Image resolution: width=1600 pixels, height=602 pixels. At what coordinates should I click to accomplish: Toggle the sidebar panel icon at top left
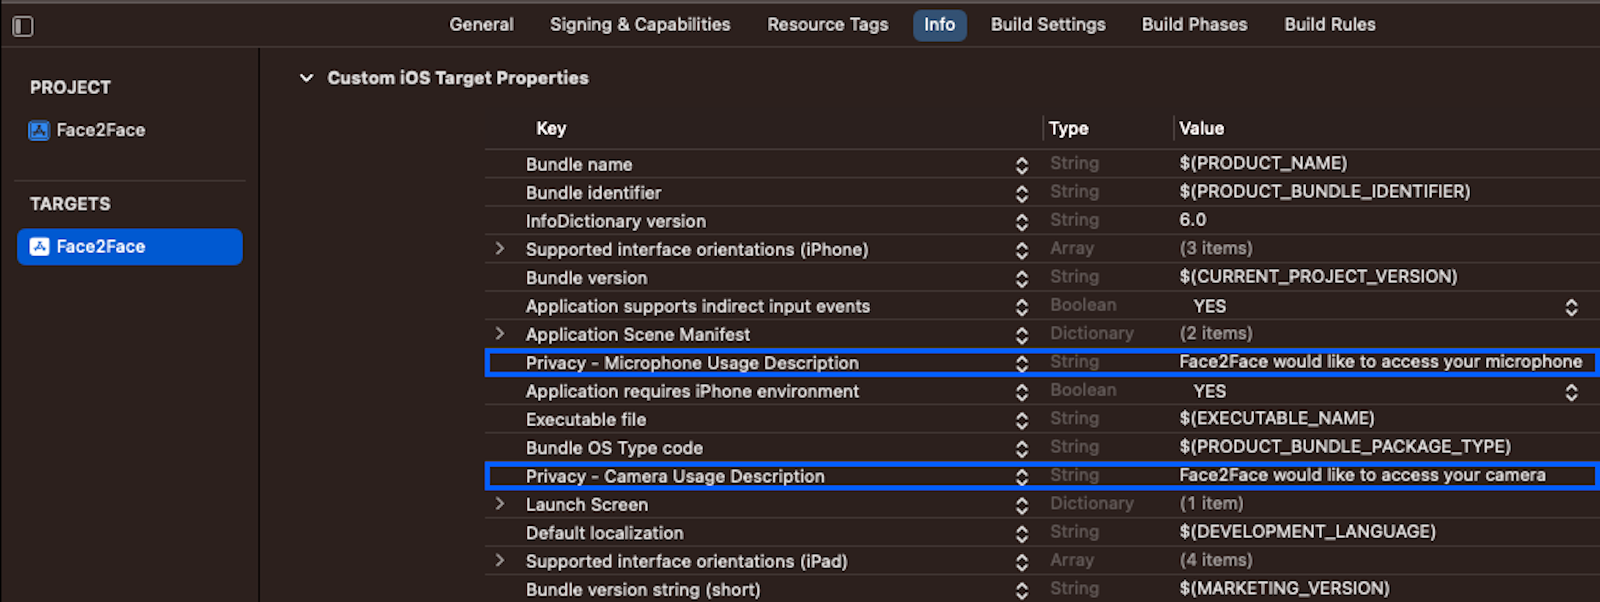[x=23, y=26]
